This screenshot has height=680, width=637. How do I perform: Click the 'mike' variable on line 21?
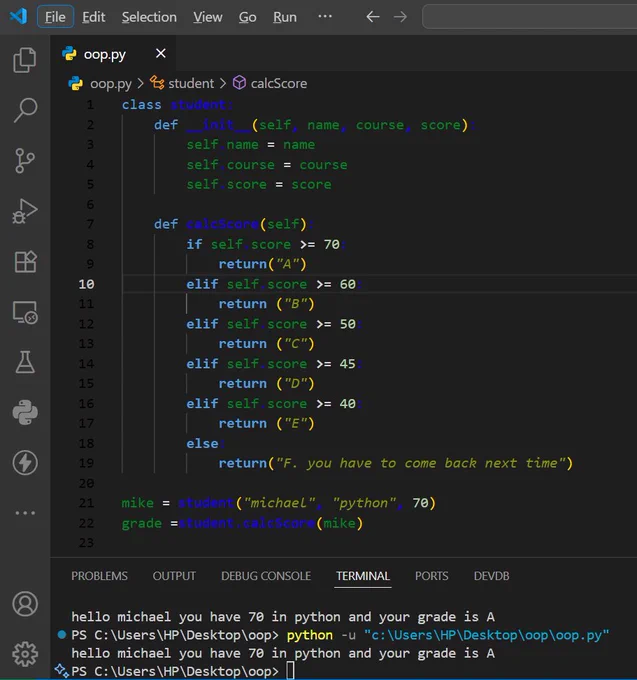click(x=137, y=503)
